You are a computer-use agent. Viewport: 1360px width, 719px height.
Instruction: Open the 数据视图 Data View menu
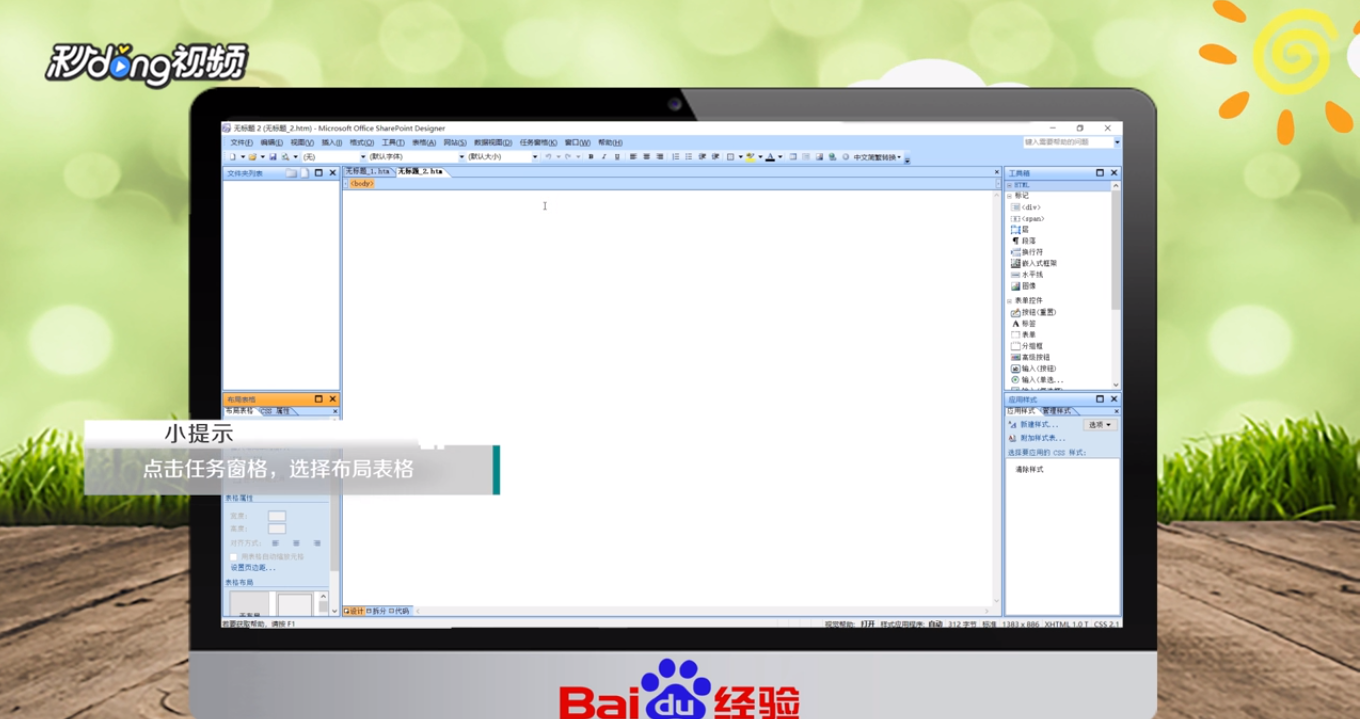click(493, 142)
